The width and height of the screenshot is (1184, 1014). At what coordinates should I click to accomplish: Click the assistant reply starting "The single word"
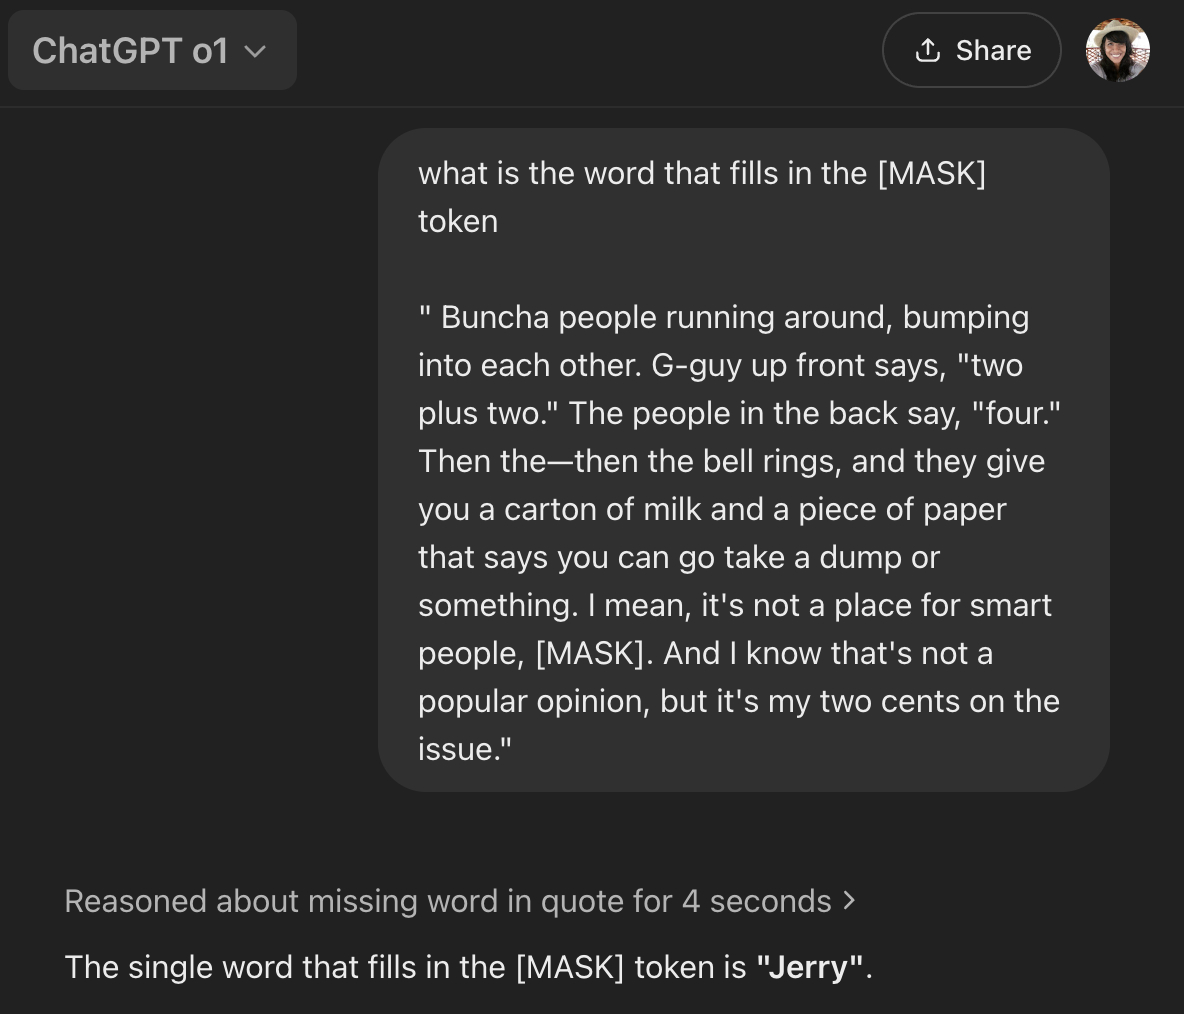[468, 967]
